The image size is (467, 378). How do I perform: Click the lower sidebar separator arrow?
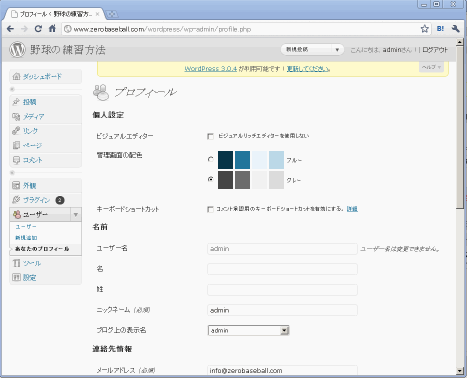pyautogui.click(x=12, y=173)
